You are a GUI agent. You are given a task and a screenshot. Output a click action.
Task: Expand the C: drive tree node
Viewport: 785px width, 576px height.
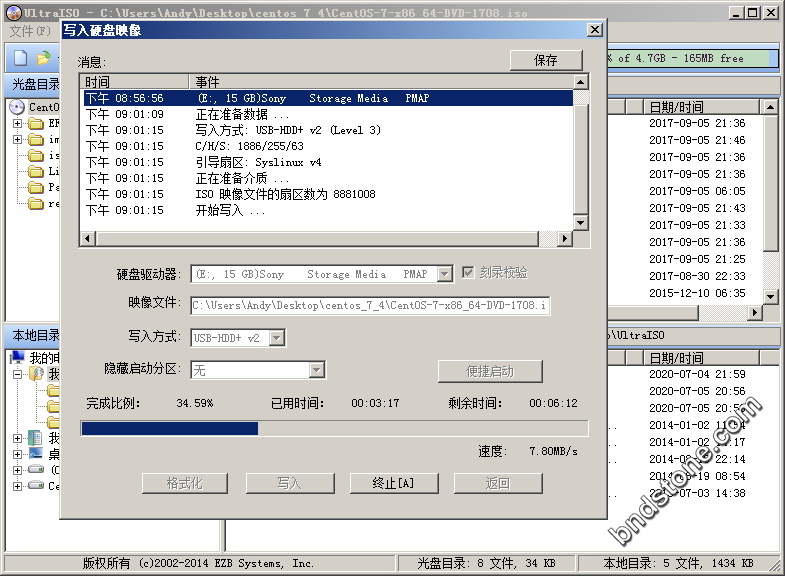(x=18, y=470)
